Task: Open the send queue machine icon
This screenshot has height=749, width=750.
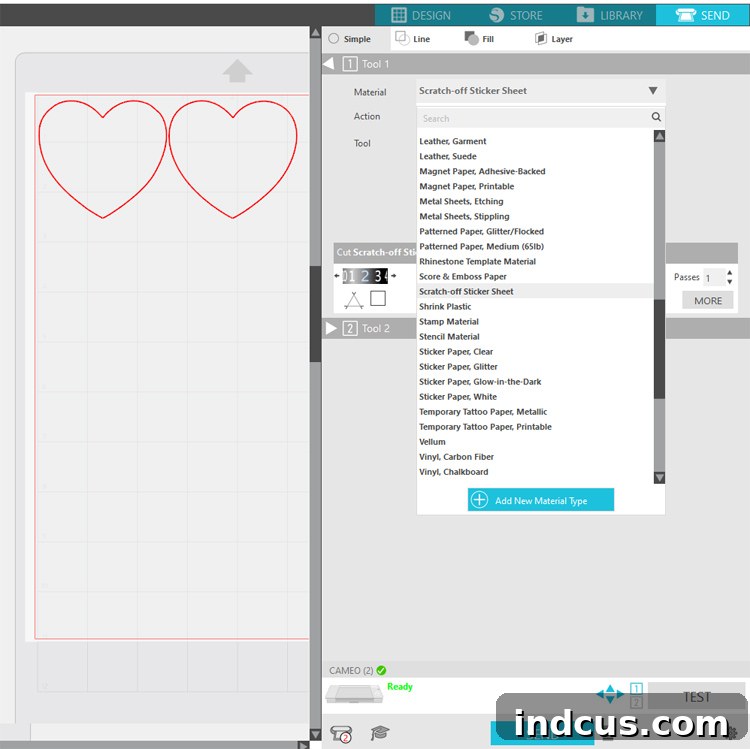Action: (x=341, y=733)
